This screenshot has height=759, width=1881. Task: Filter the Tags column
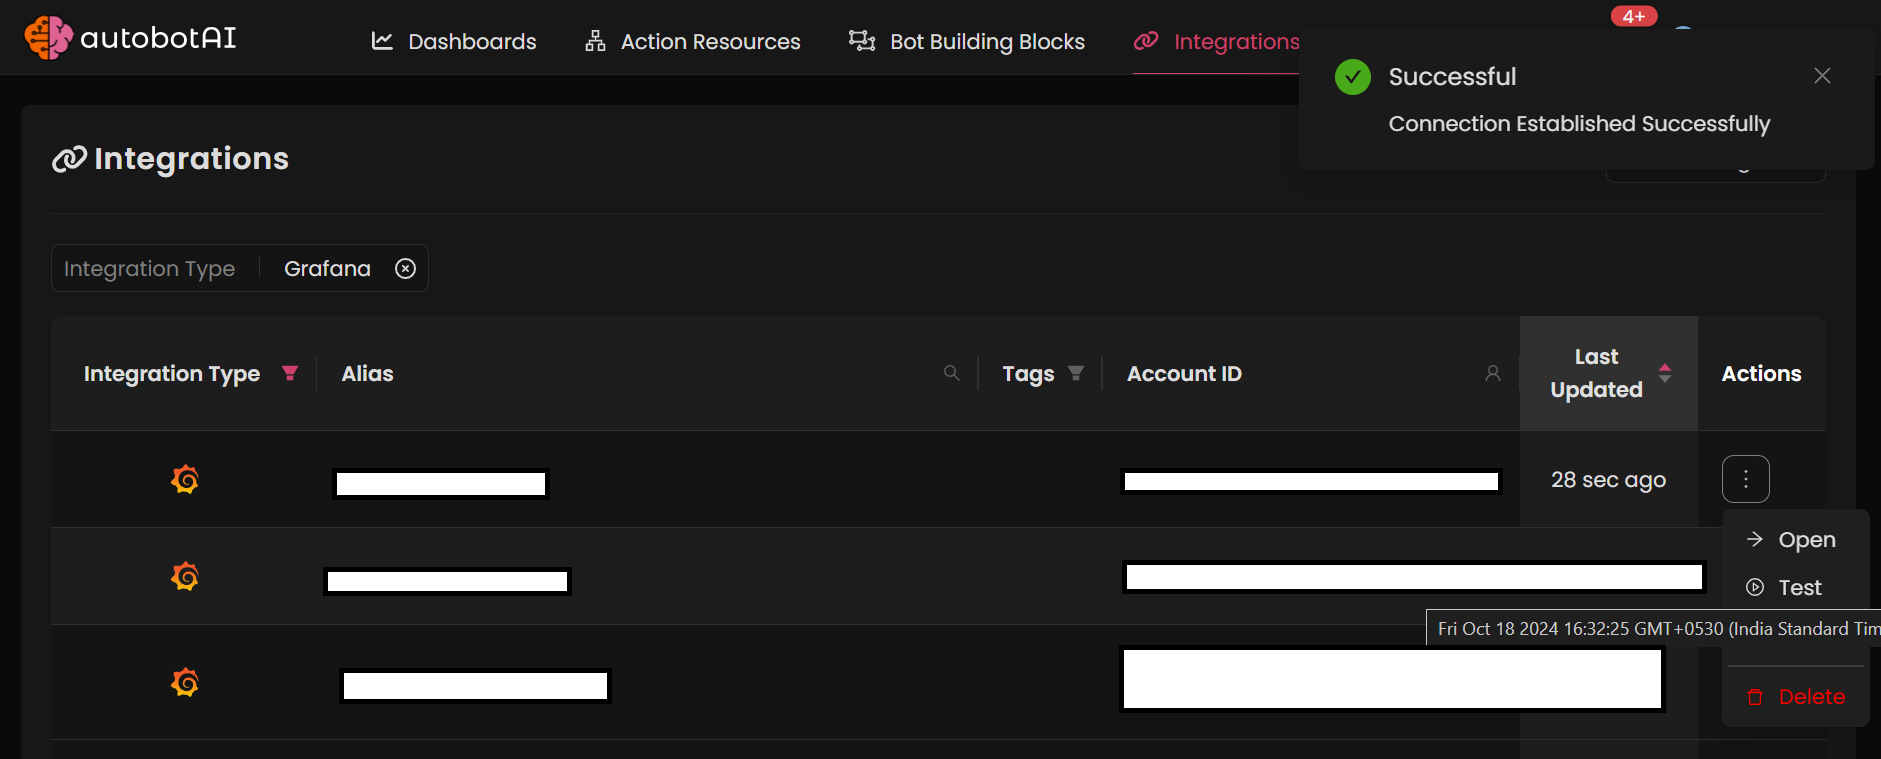click(x=1076, y=373)
